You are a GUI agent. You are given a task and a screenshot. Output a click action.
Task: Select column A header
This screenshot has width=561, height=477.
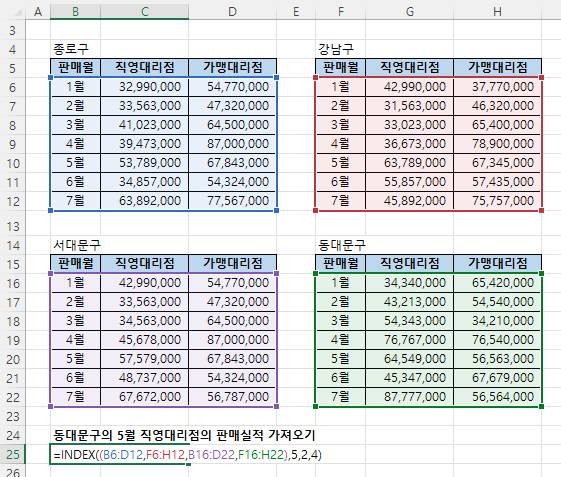38,12
